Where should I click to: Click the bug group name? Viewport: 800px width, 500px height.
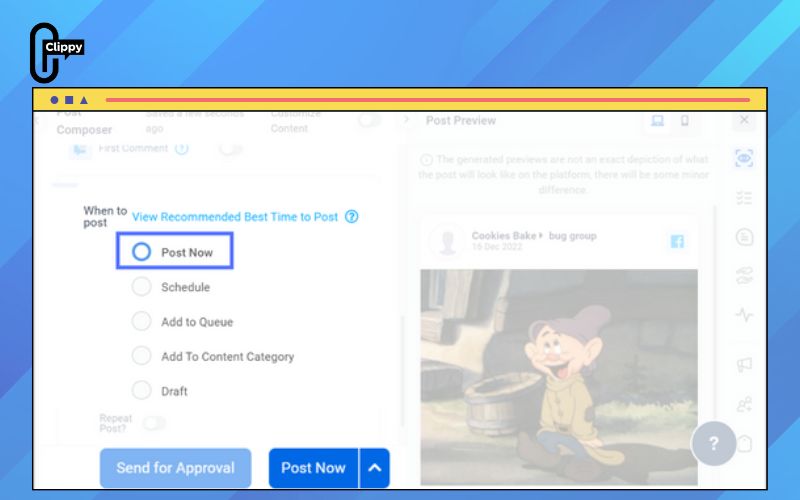(572, 236)
